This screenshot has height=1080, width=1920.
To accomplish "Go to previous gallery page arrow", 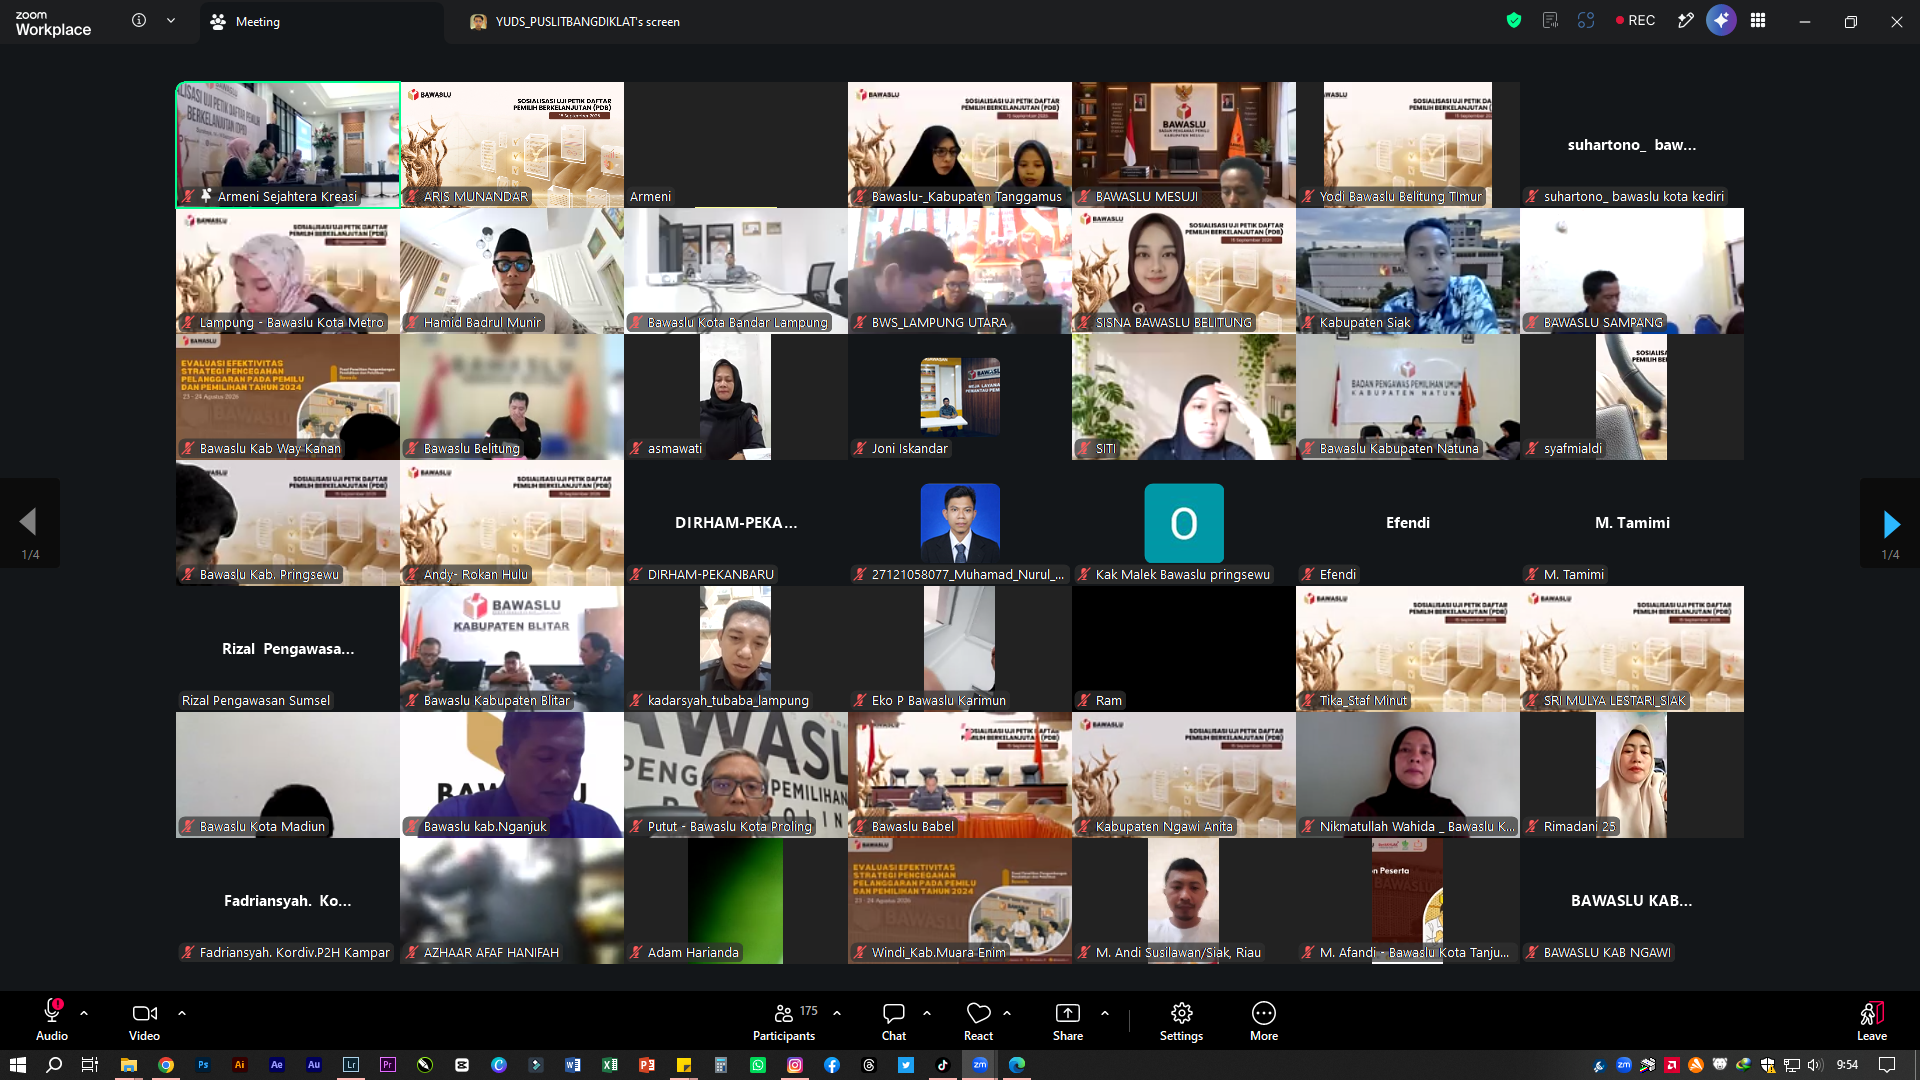I will [x=29, y=523].
